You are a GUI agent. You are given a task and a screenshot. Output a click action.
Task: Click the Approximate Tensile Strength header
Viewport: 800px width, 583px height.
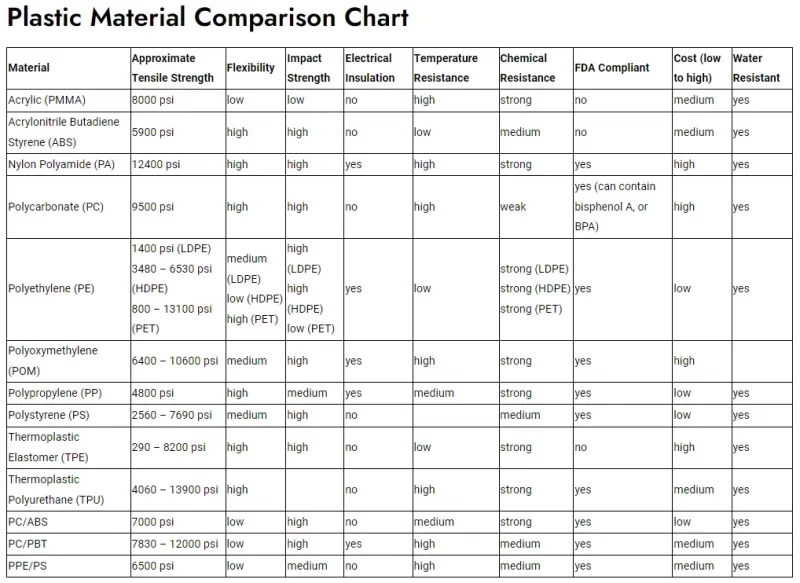click(x=172, y=68)
